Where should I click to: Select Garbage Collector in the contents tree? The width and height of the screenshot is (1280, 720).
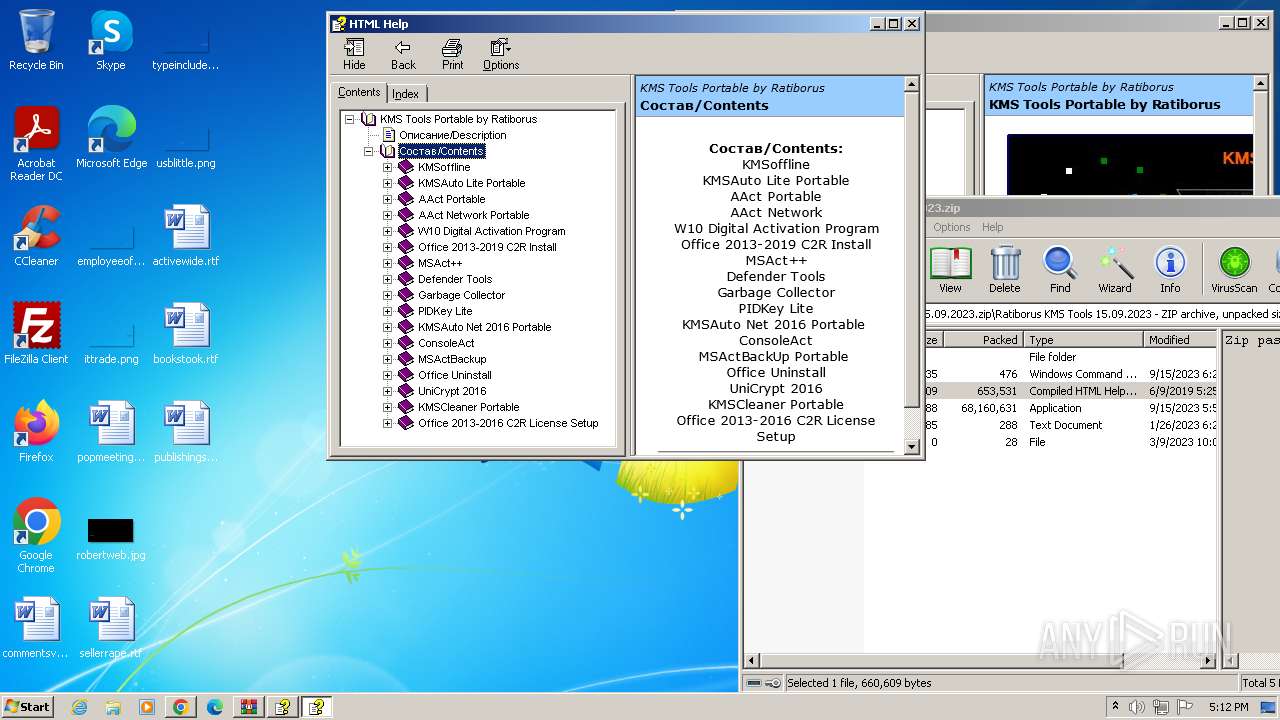click(461, 295)
